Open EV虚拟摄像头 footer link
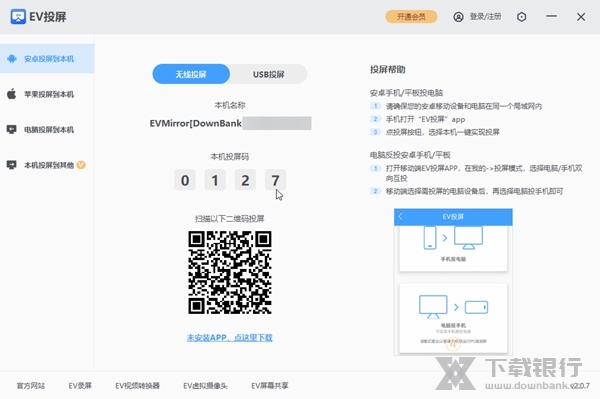The width and height of the screenshot is (600, 399). (x=205, y=386)
